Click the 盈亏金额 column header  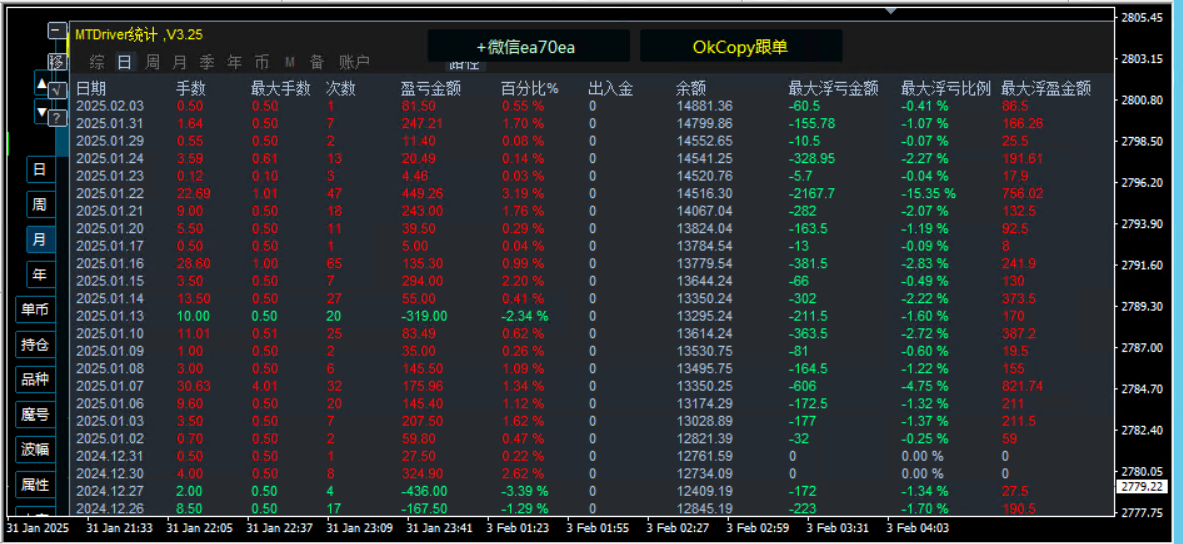[x=431, y=89]
